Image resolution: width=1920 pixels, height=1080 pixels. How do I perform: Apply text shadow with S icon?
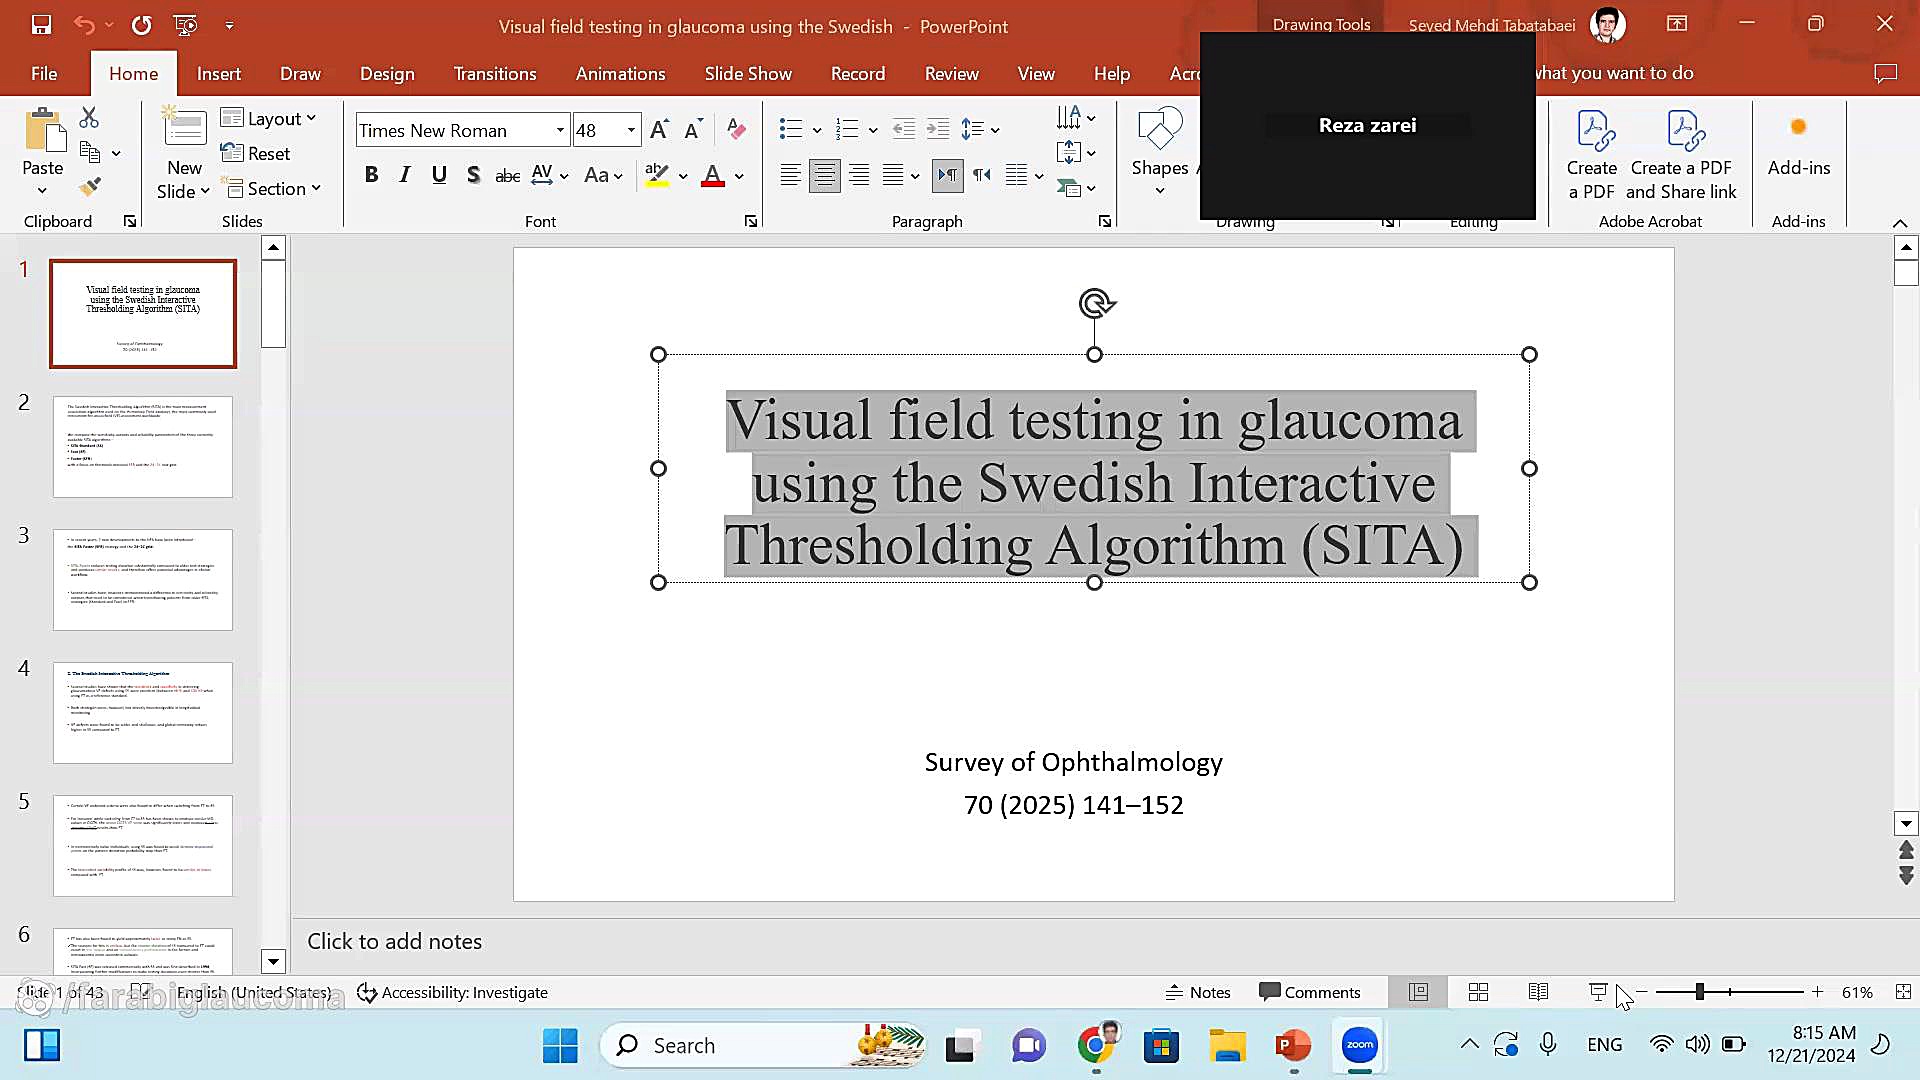(x=473, y=175)
